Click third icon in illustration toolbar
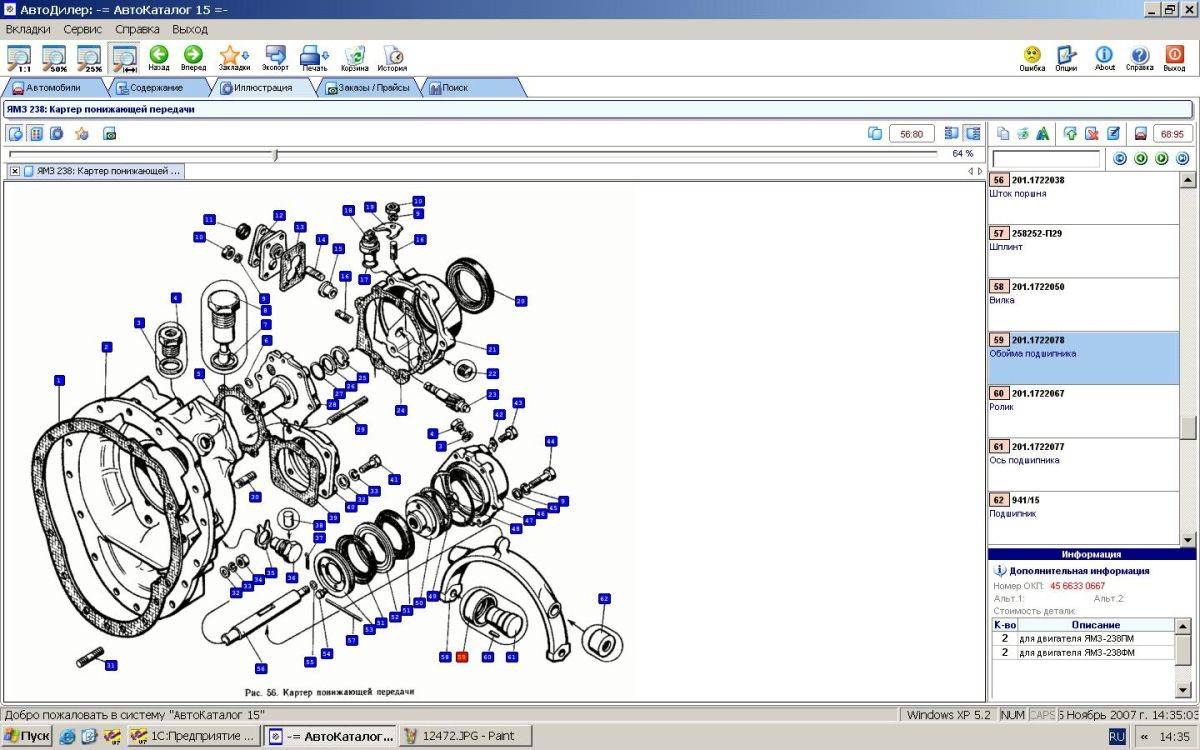 coord(57,133)
